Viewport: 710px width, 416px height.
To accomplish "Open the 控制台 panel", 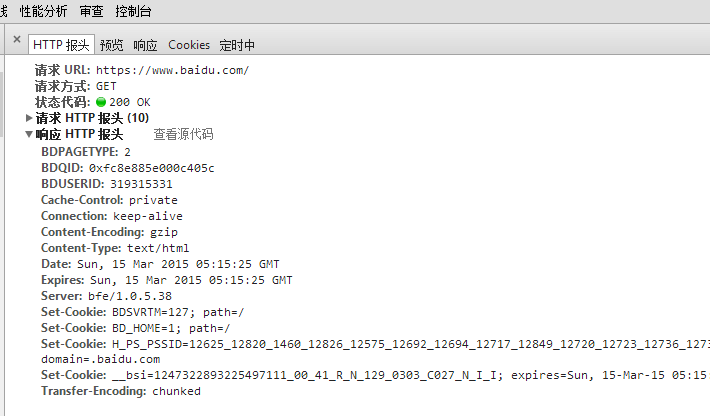I will 133,11.
